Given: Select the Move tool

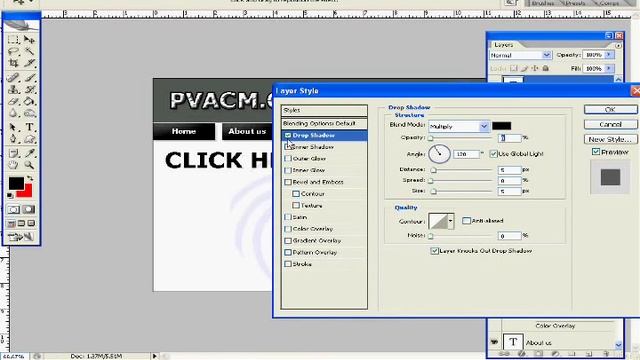Looking at the screenshot, I should pos(29,40).
